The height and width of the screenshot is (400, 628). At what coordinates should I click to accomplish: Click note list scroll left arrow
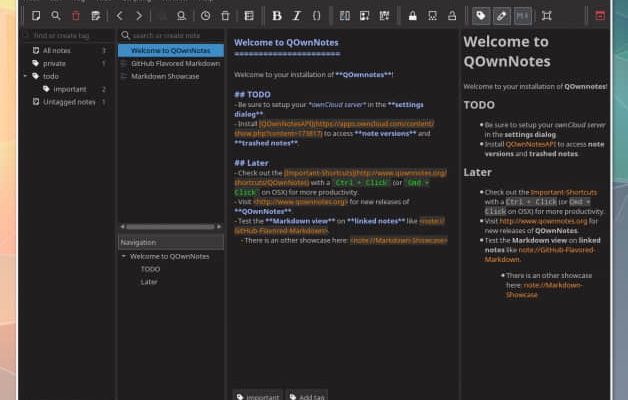point(122,227)
